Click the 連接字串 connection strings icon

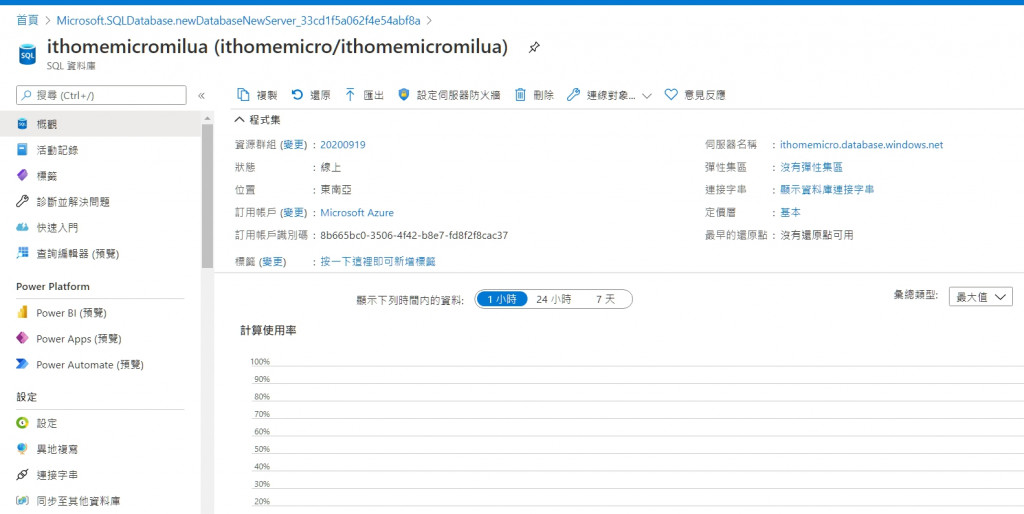(22, 475)
